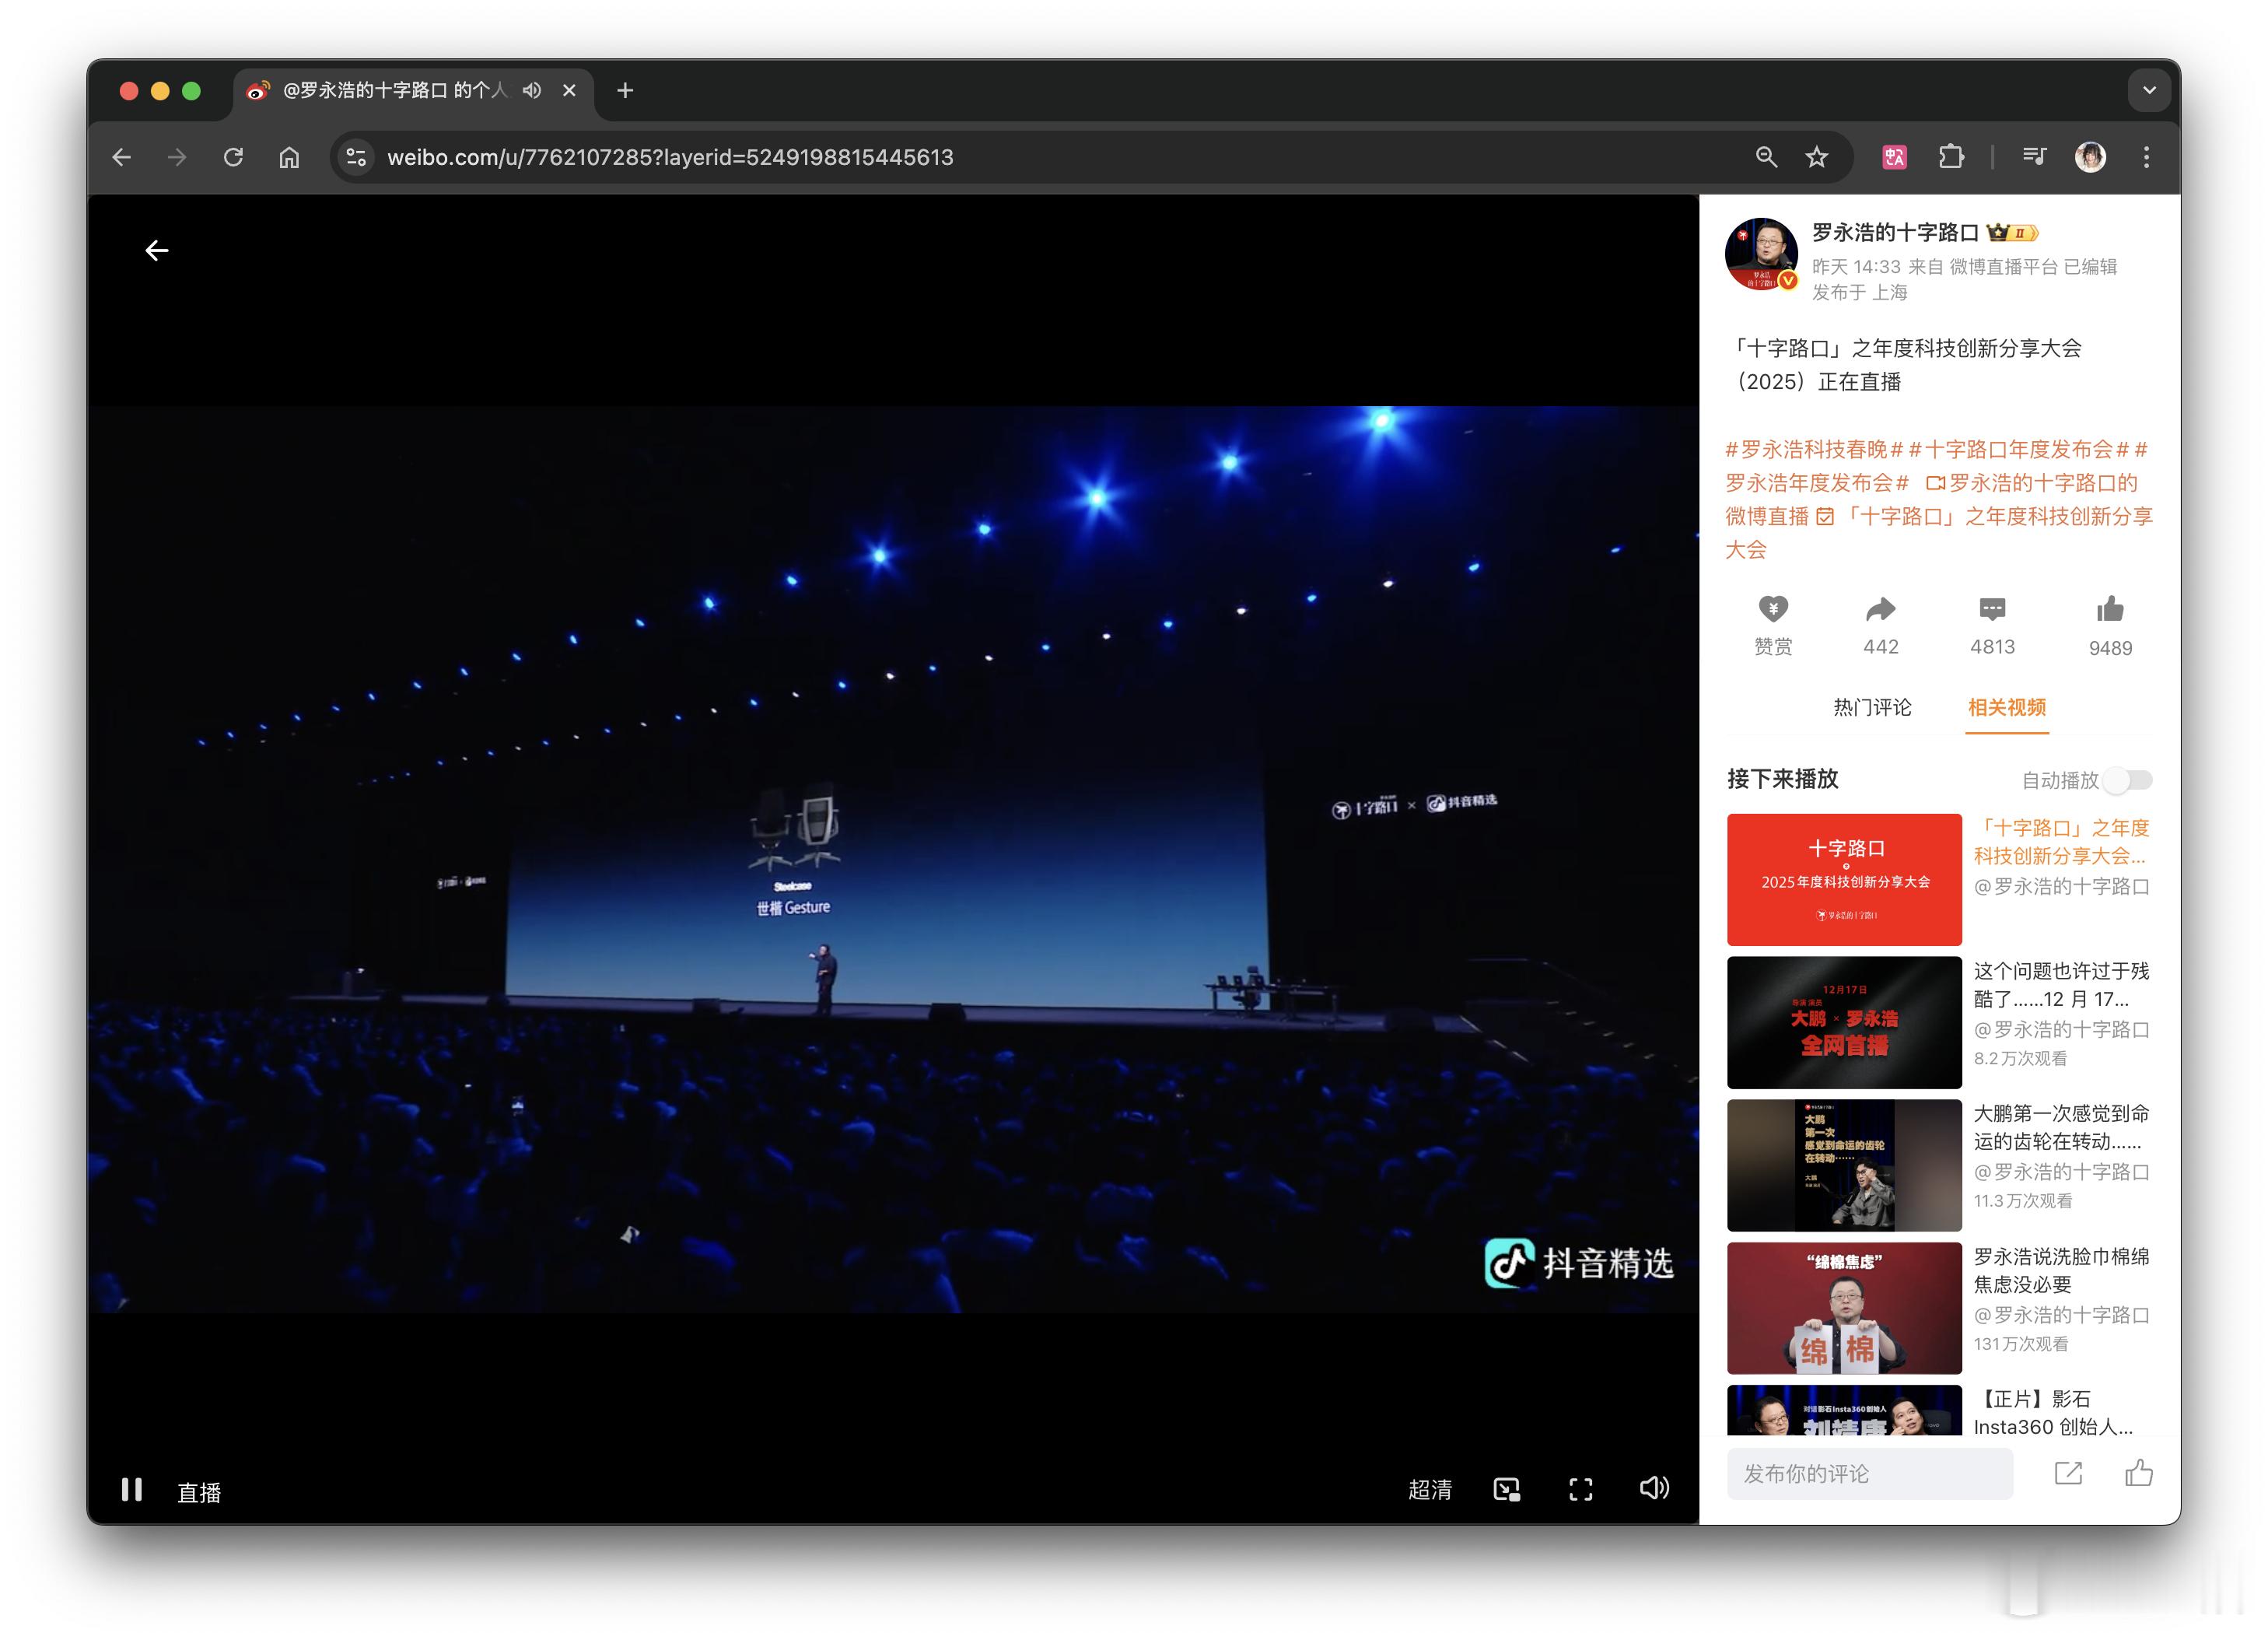Viewport: 2268px width, 1640px height.
Task: Open the #罗永浩科技春晚# hashtag link
Action: 1812,450
